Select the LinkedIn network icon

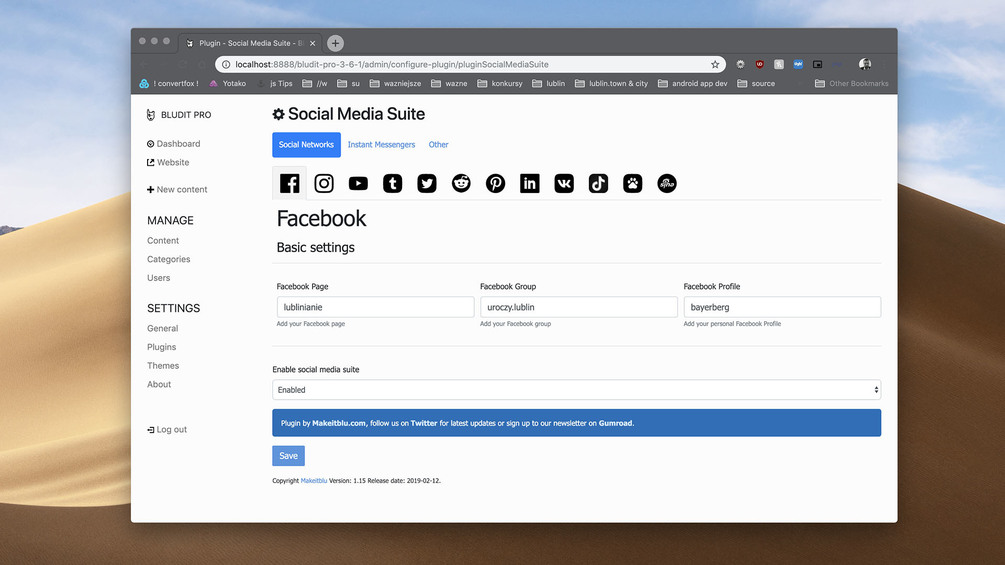(x=529, y=183)
